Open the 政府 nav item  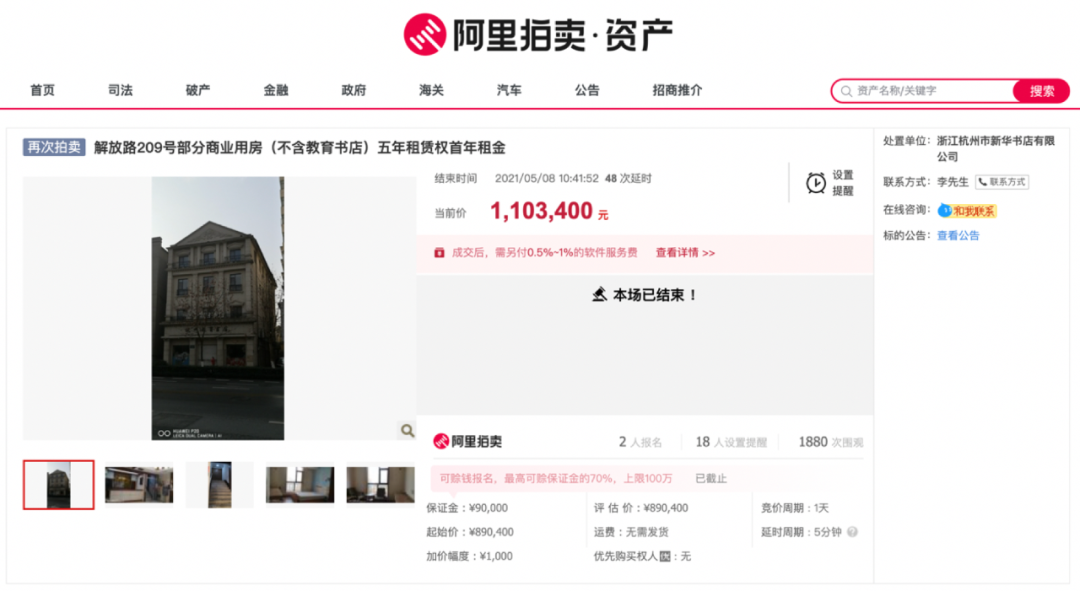353,90
